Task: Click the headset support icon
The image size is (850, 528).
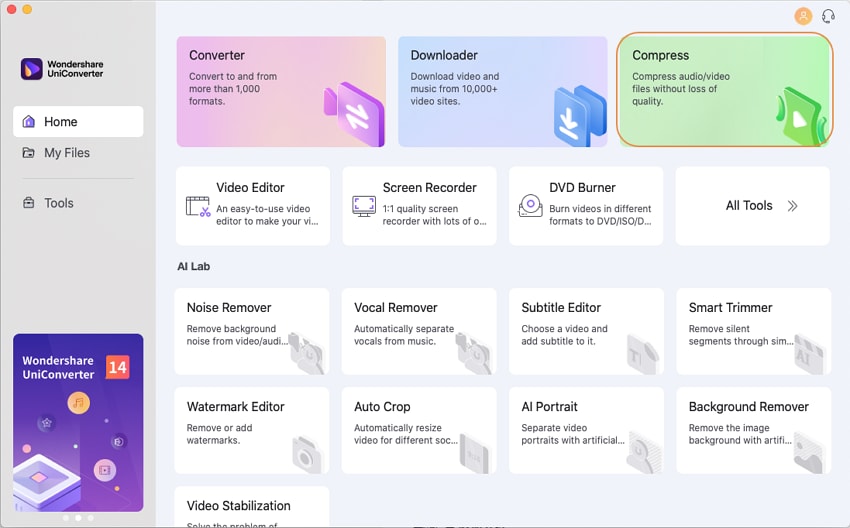Action: click(828, 16)
